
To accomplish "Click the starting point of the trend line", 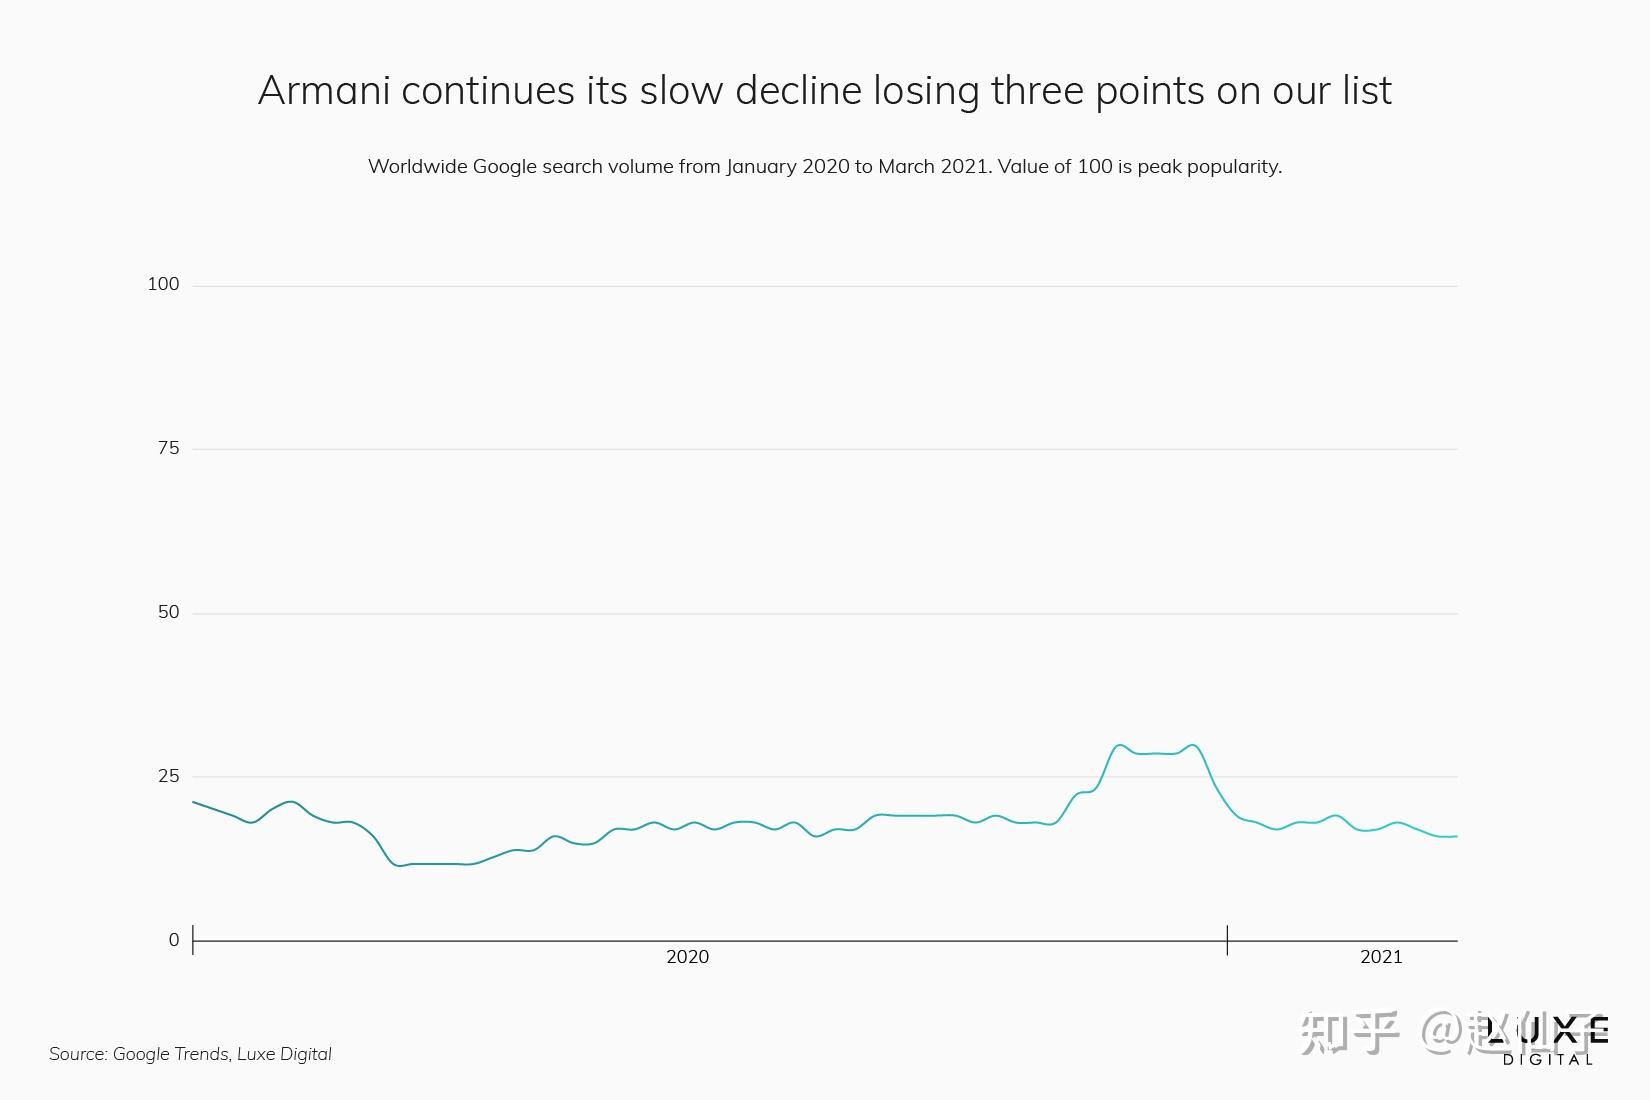I will tap(194, 802).
